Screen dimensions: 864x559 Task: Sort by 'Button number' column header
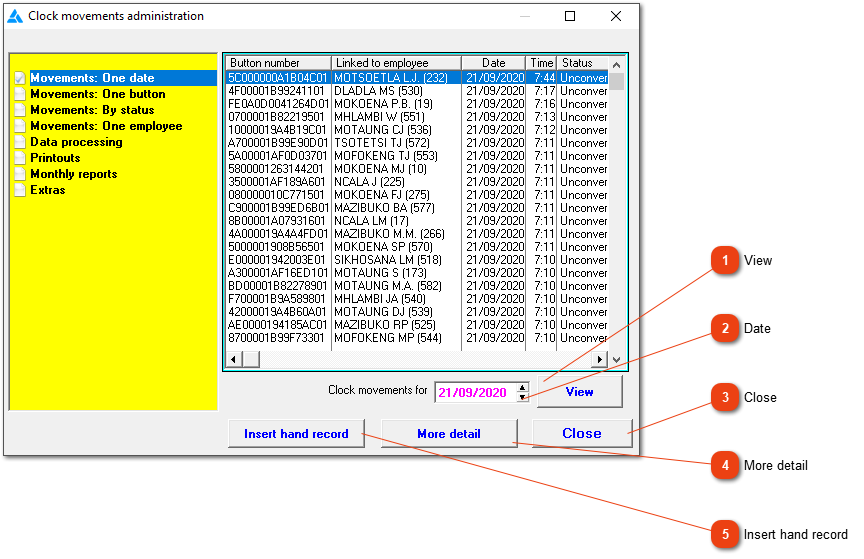pyautogui.click(x=278, y=63)
